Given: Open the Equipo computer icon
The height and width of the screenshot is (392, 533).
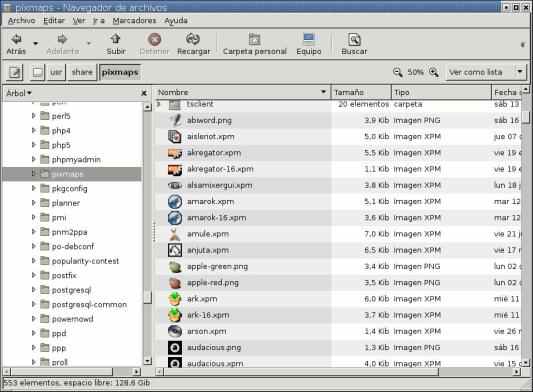Looking at the screenshot, I should pos(309,39).
